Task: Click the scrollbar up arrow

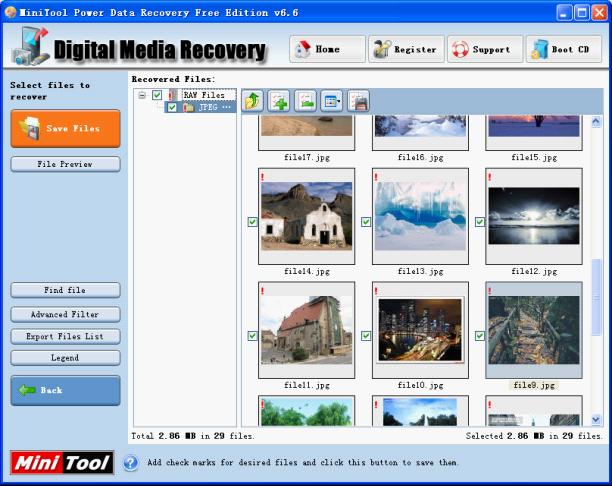Action: [x=596, y=122]
